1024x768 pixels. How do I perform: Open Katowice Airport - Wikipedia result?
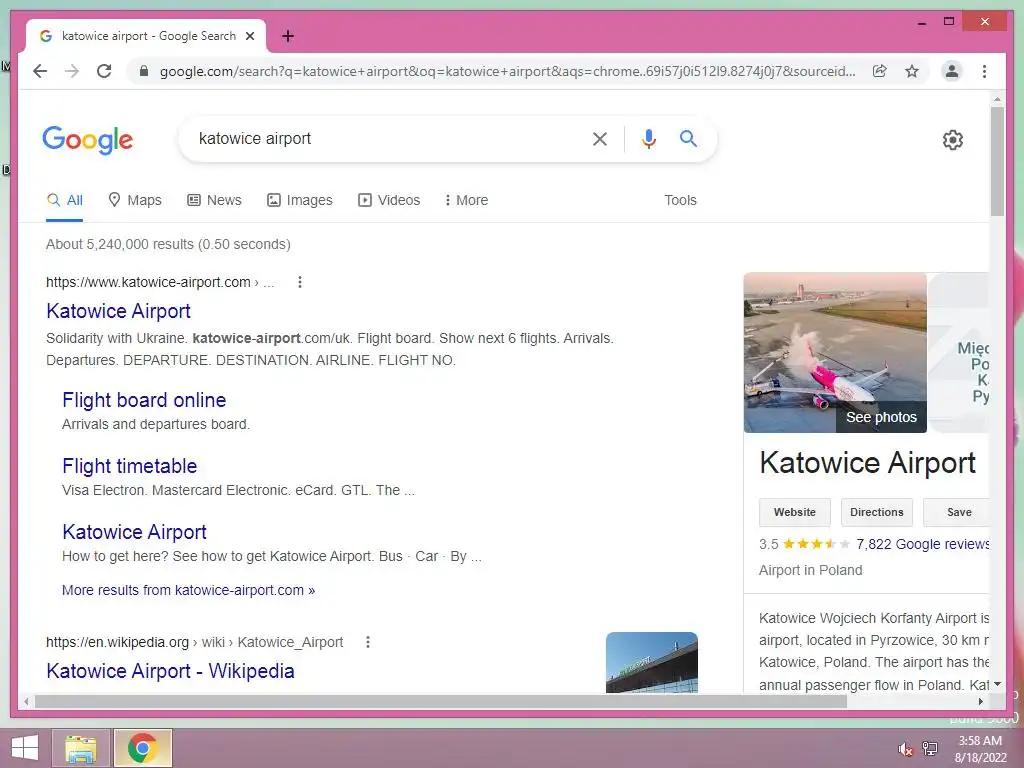coord(170,671)
